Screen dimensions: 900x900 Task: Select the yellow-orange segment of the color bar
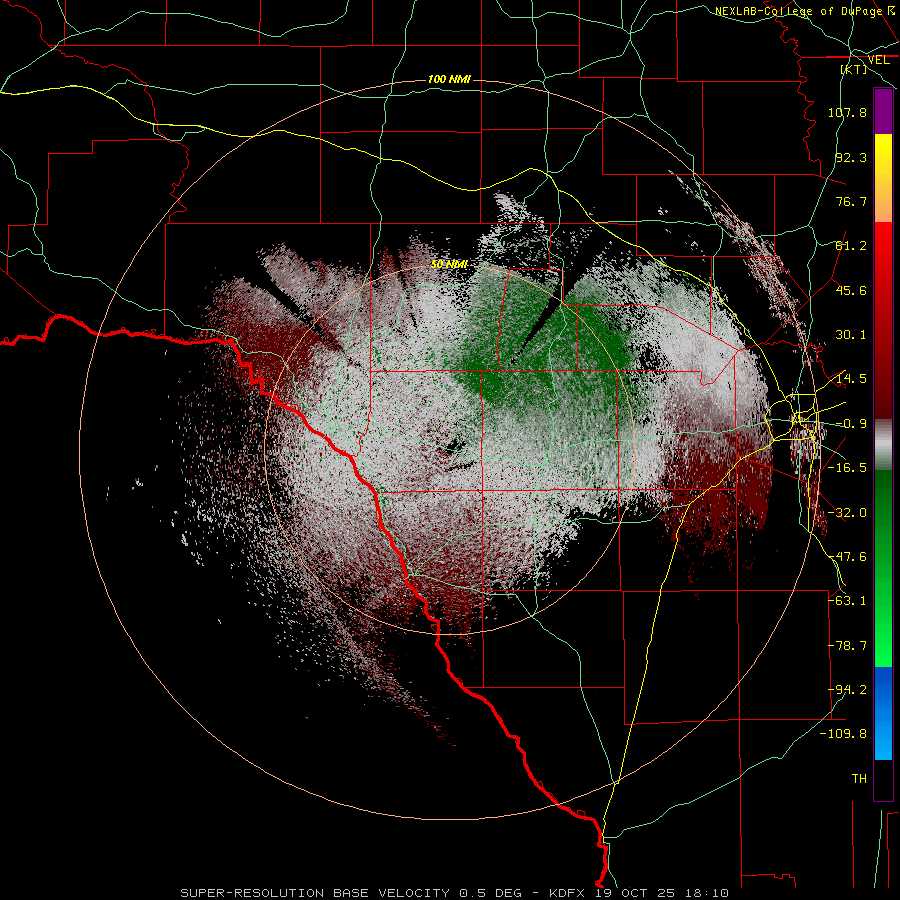[x=883, y=178]
